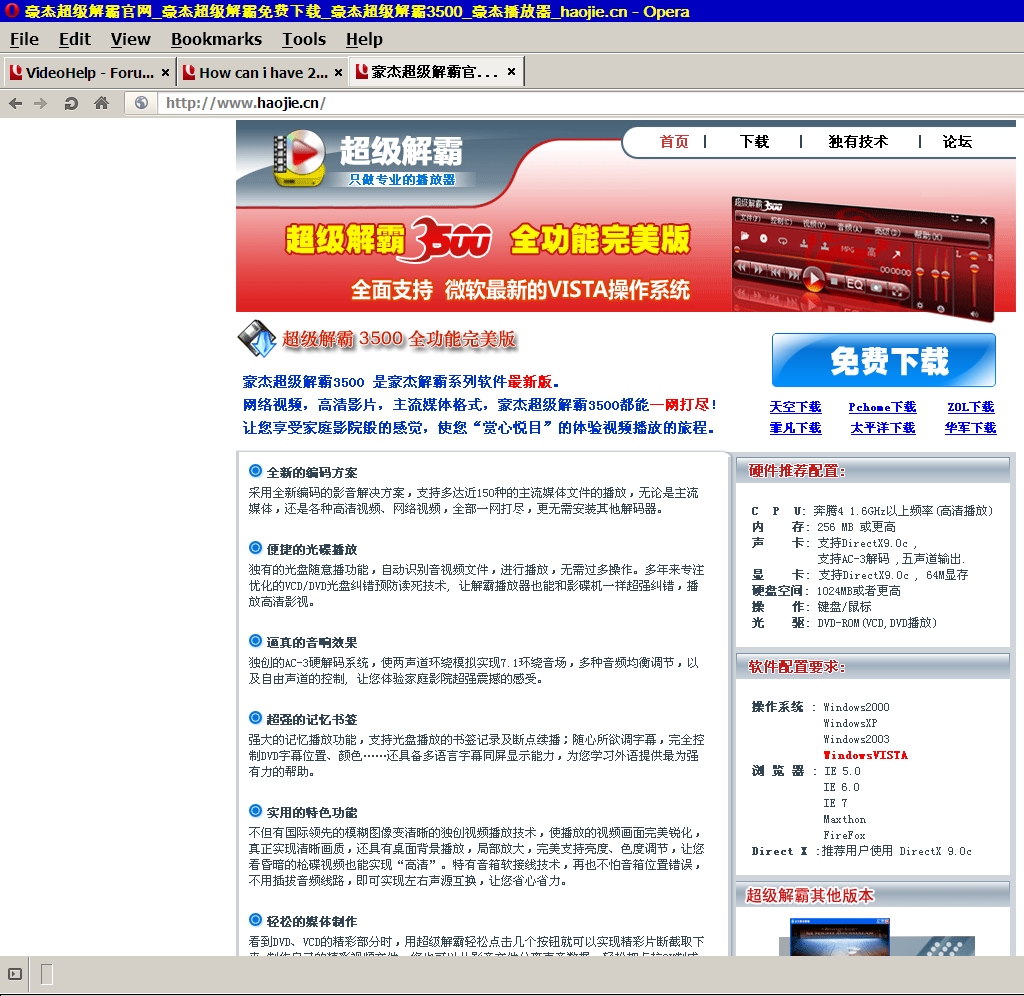Image resolution: width=1024 pixels, height=996 pixels.
Task: Open the Edit menu
Action: 74,39
